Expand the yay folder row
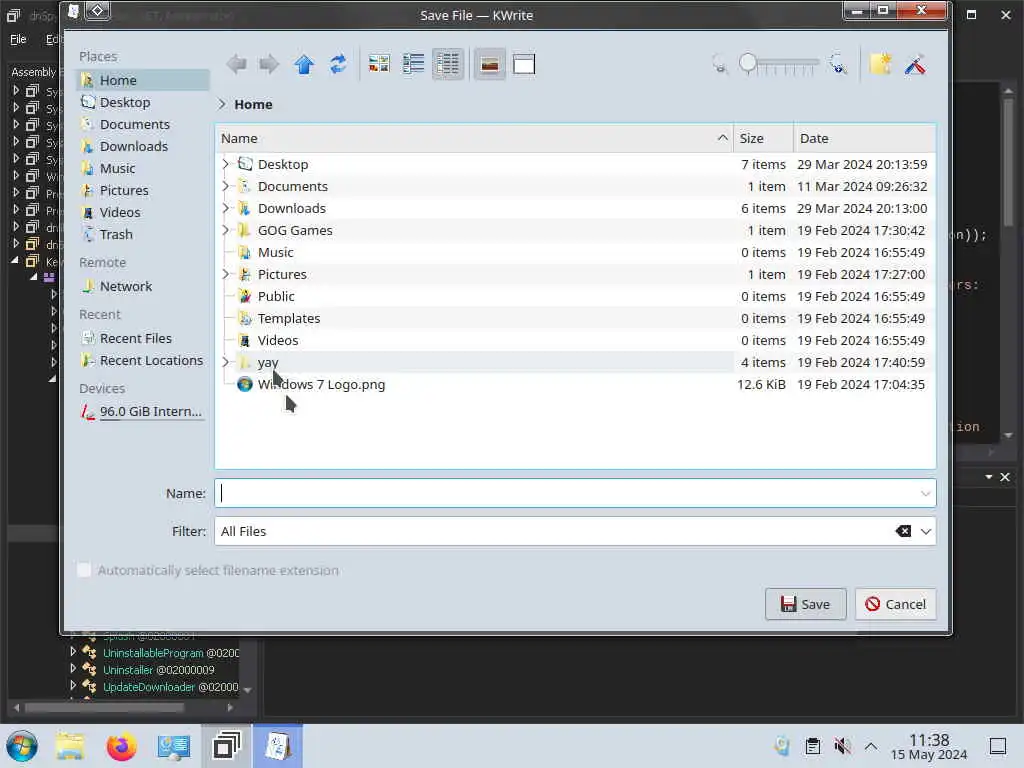Viewport: 1024px width, 768px height. tap(226, 362)
